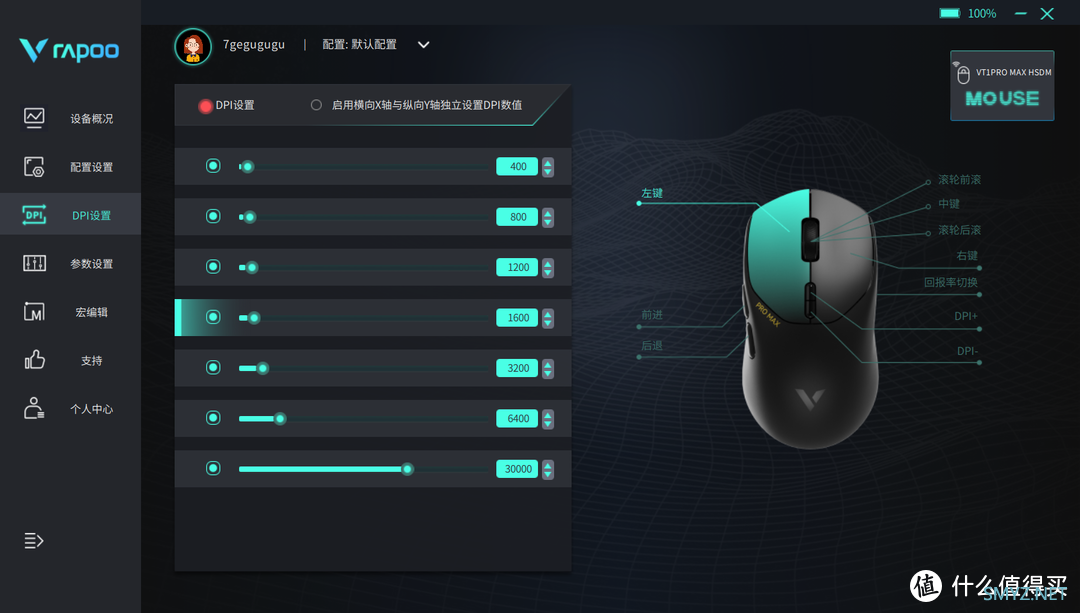Click the 400 DPI value field
The height and width of the screenshot is (613, 1080).
517,167
